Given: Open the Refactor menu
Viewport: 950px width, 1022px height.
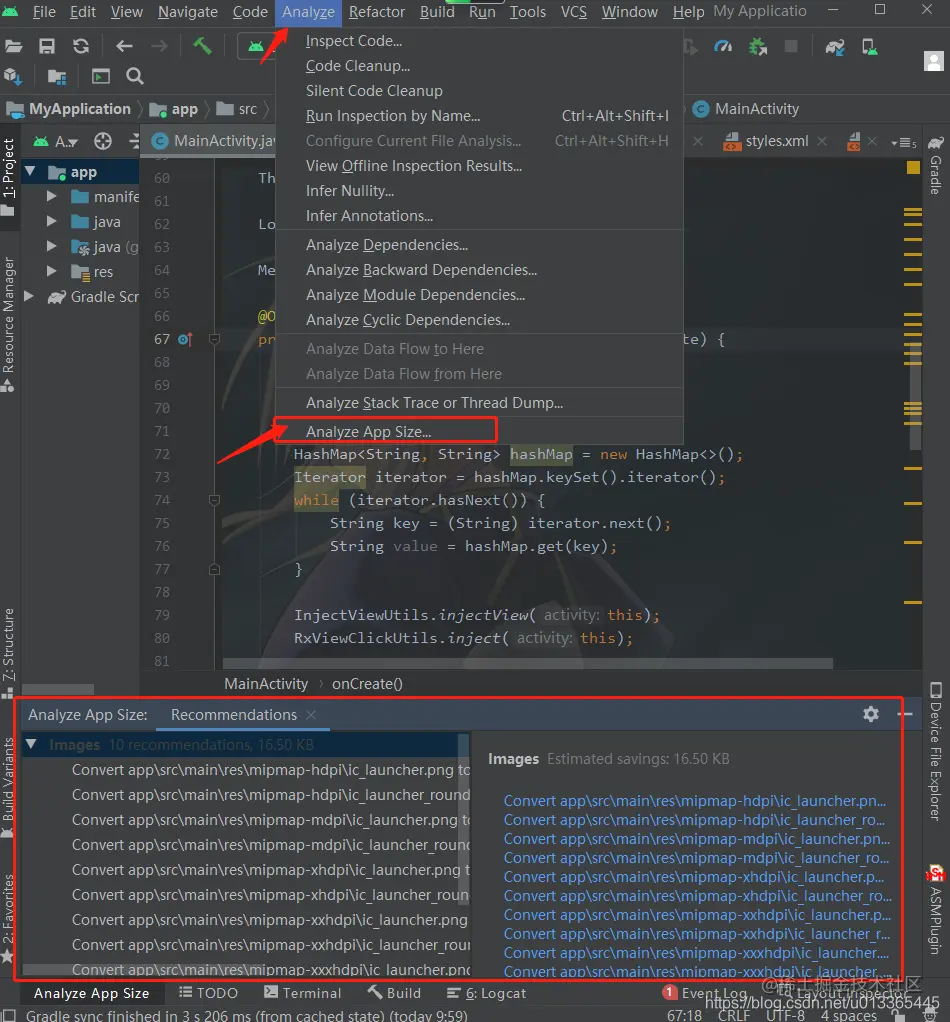Looking at the screenshot, I should coord(377,12).
